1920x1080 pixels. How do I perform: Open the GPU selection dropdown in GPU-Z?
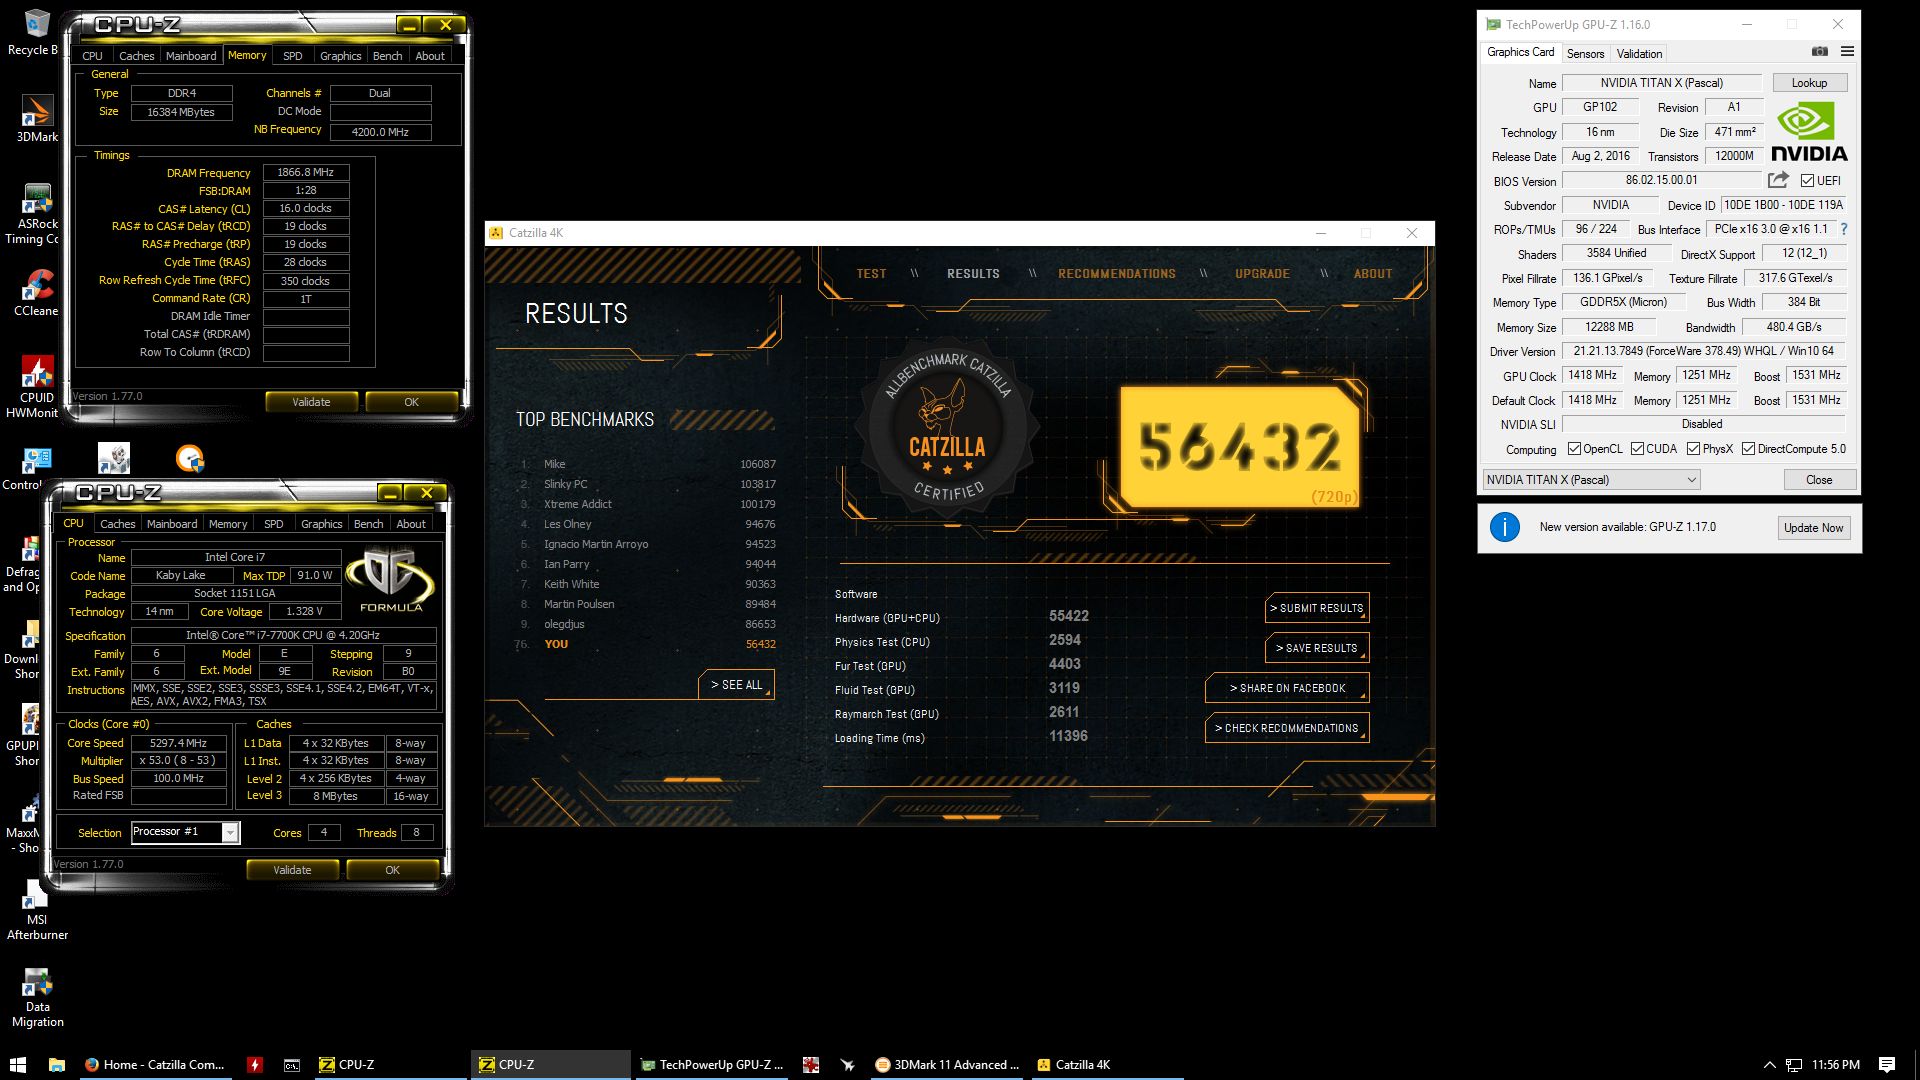(1591, 480)
